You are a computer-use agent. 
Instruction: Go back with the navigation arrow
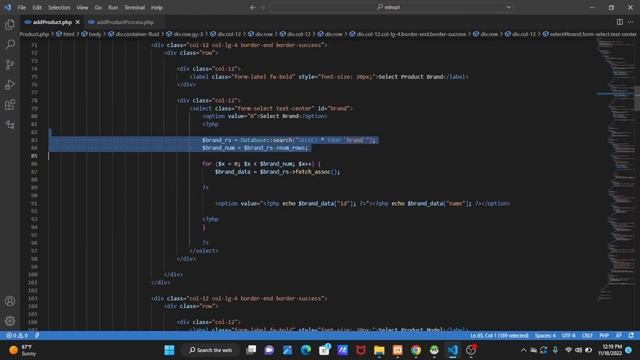click(x=253, y=7)
